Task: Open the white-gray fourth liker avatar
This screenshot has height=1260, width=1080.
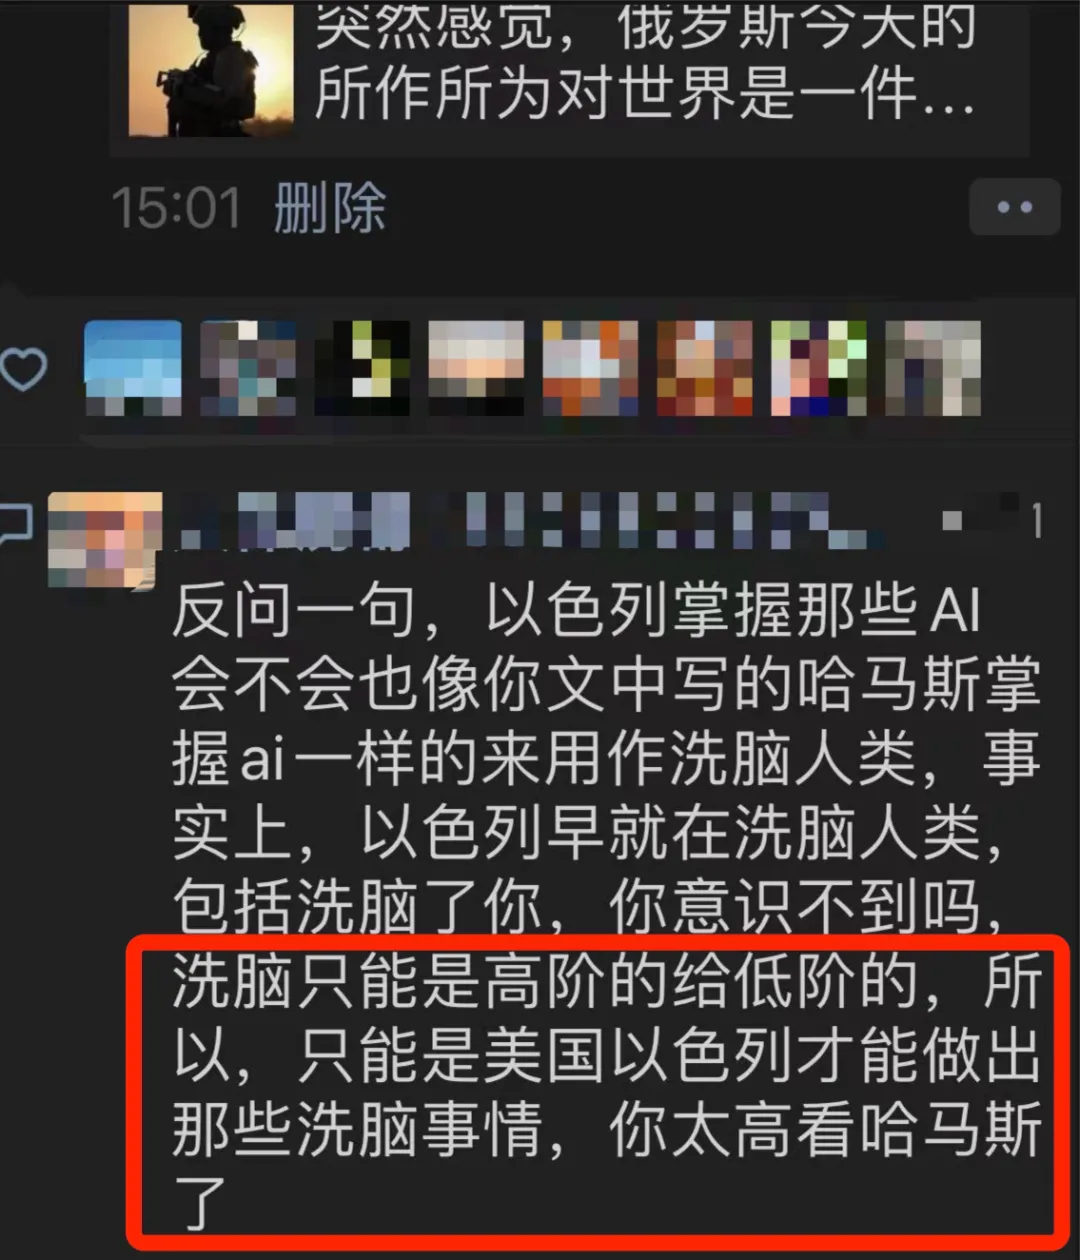Action: coord(476,368)
